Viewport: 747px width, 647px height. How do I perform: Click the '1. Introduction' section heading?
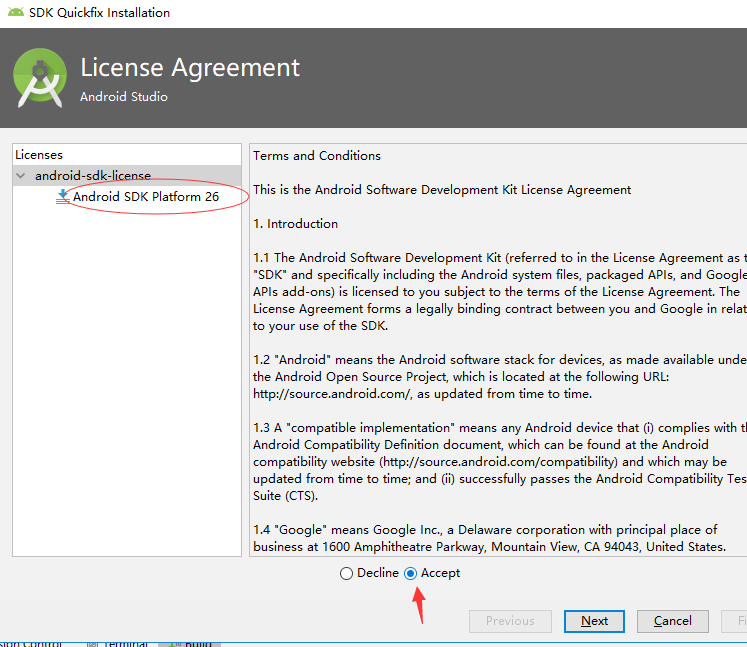pos(295,223)
